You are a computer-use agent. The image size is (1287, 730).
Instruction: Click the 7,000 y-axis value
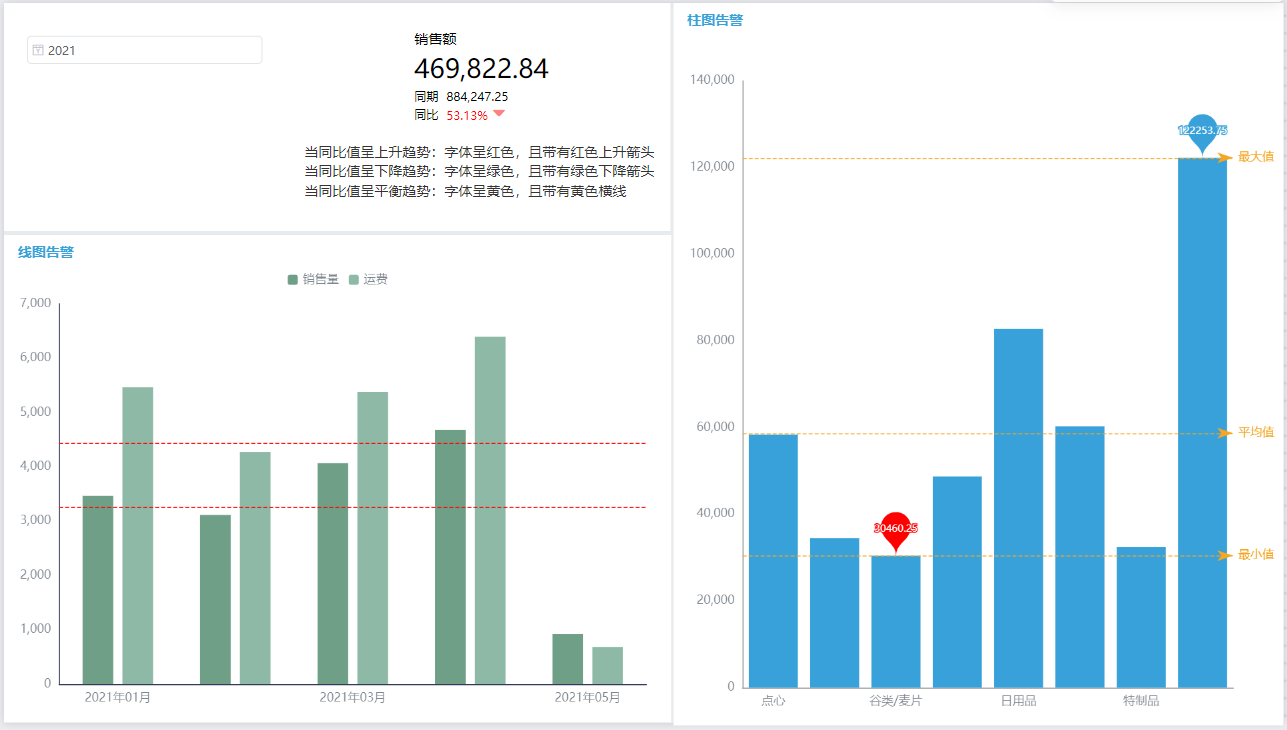[35, 303]
